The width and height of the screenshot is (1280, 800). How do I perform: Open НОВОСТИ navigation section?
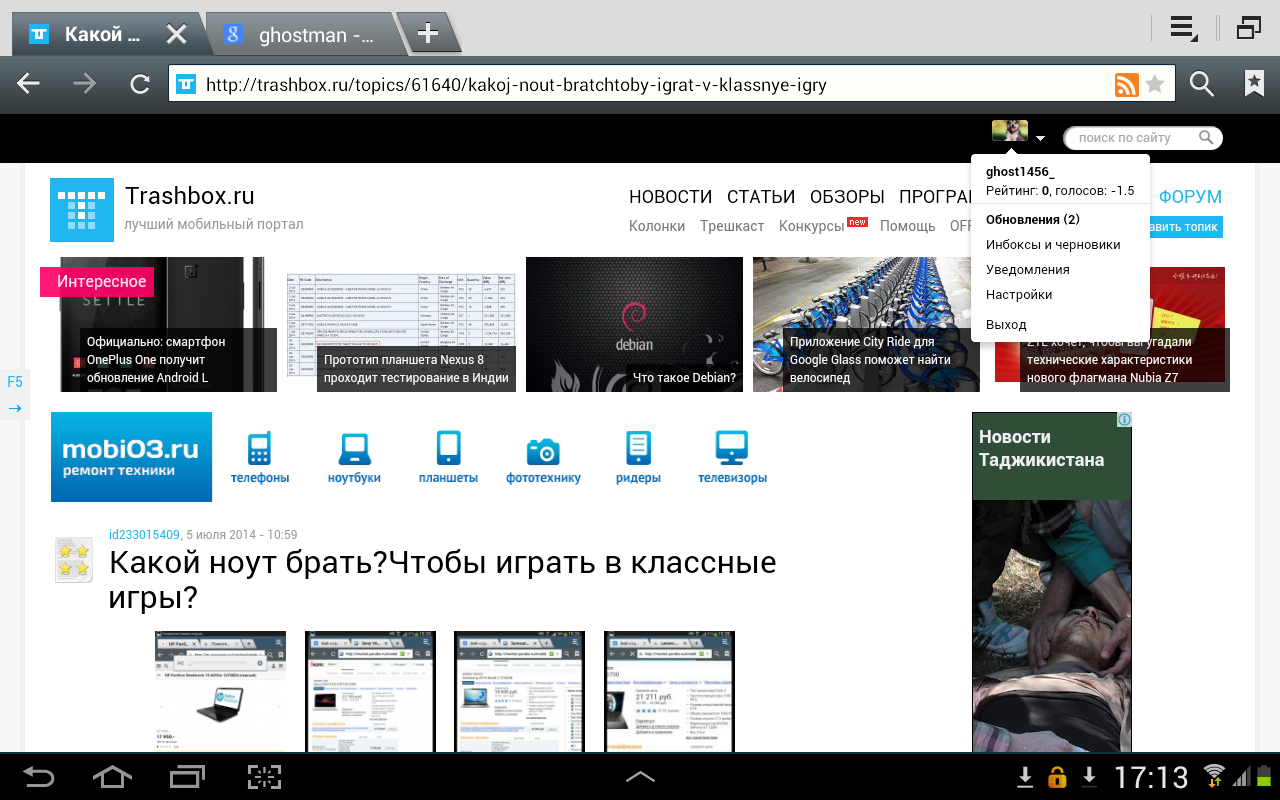click(670, 197)
